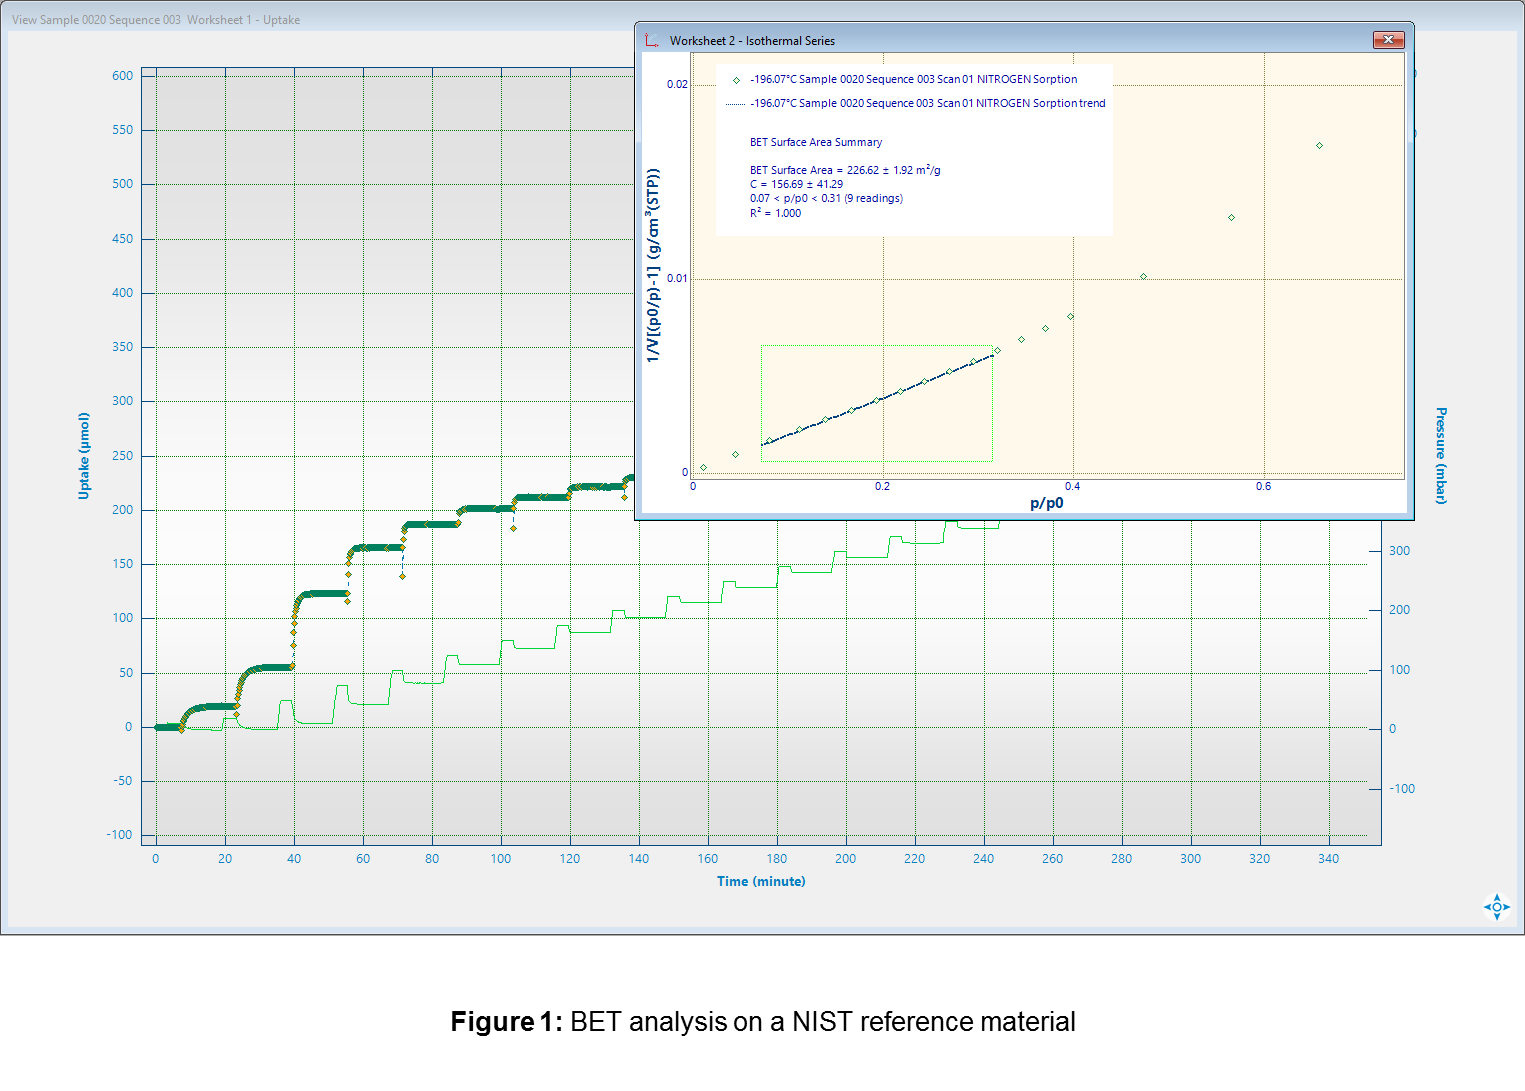Click the blue pan navigation crosshair icon
Screen dimensions: 1525x1091
coord(1496,907)
